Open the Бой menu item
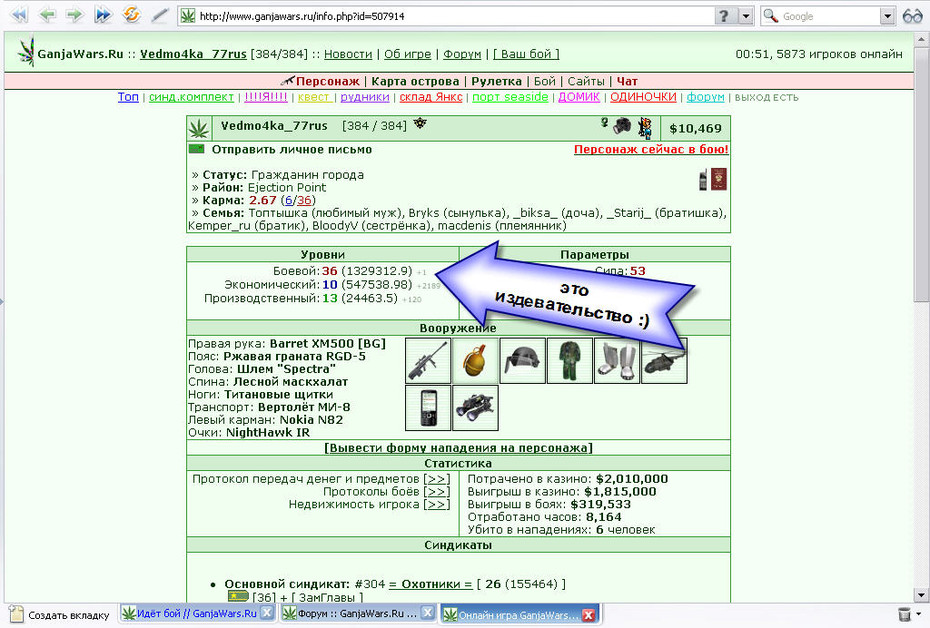930x628 pixels. 544,81
